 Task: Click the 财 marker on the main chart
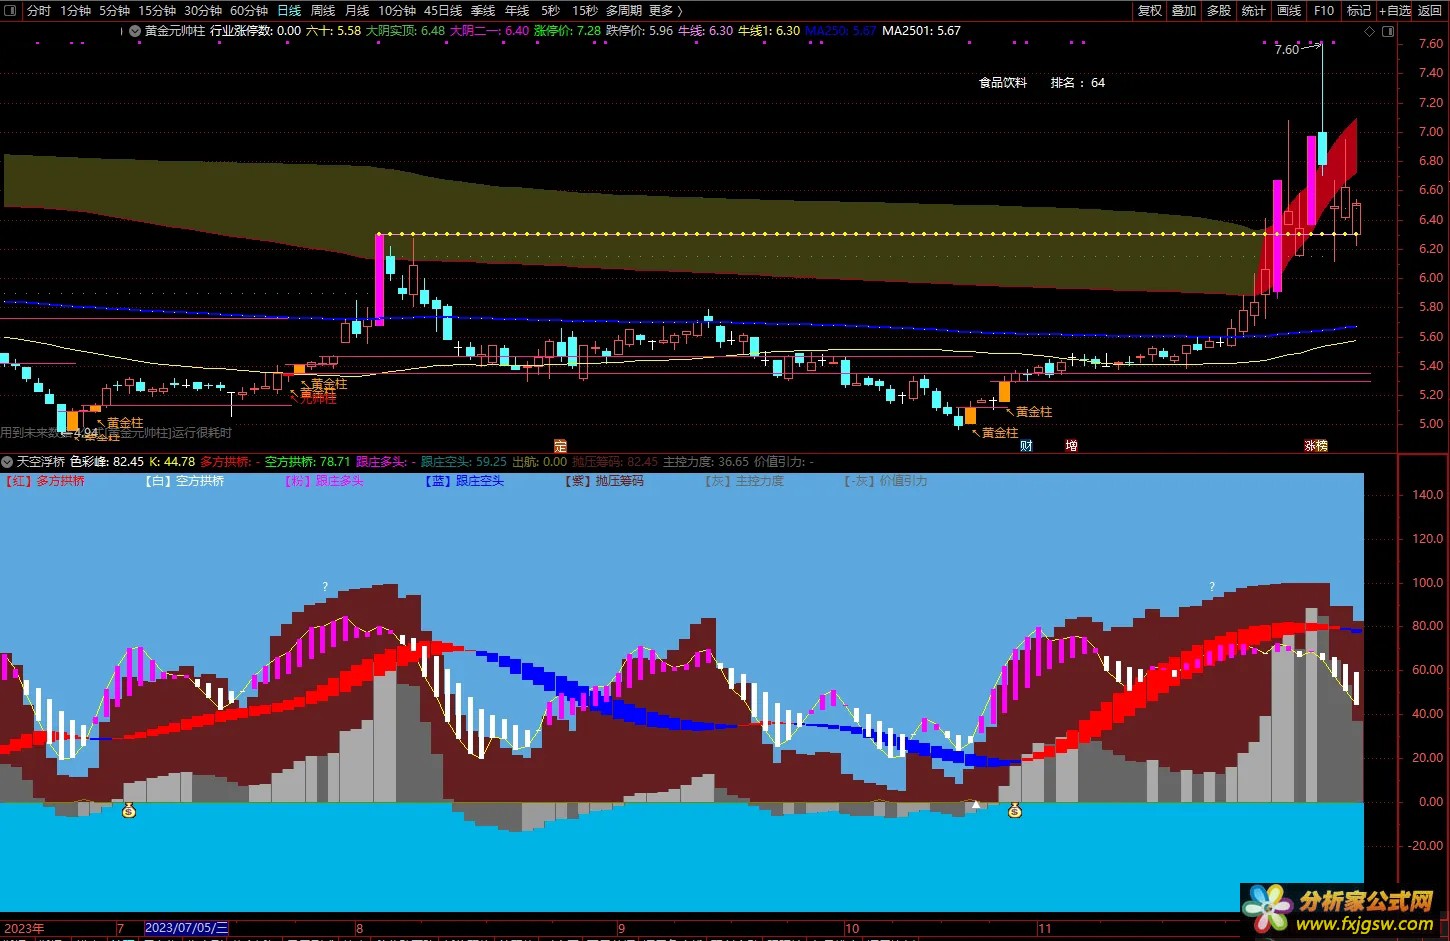point(1026,446)
